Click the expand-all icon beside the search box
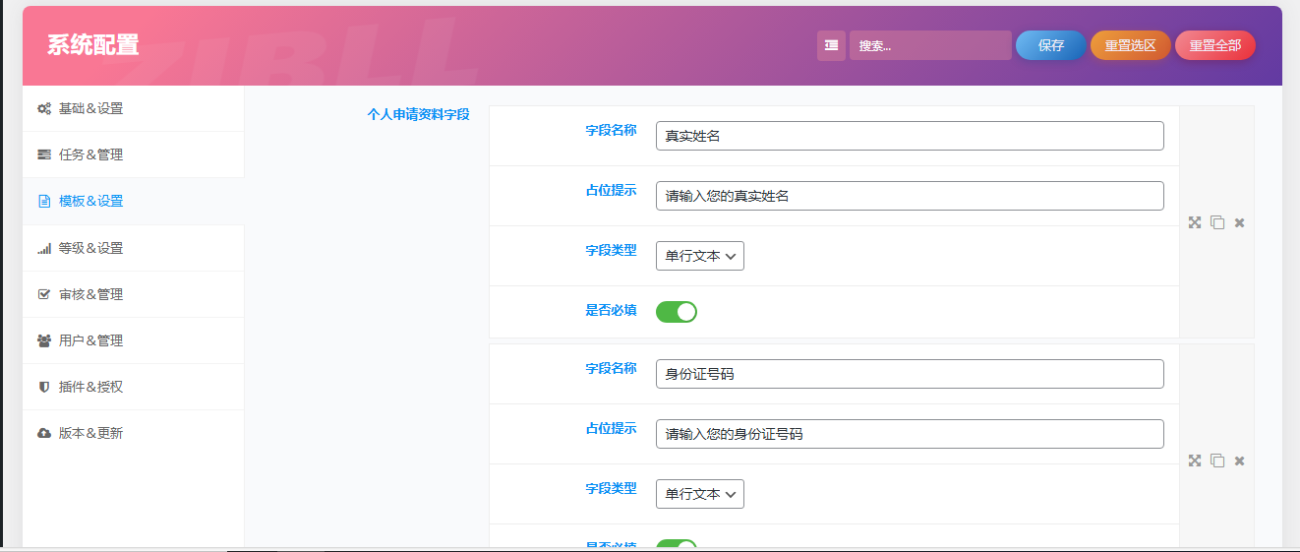1300x552 pixels. point(831,46)
